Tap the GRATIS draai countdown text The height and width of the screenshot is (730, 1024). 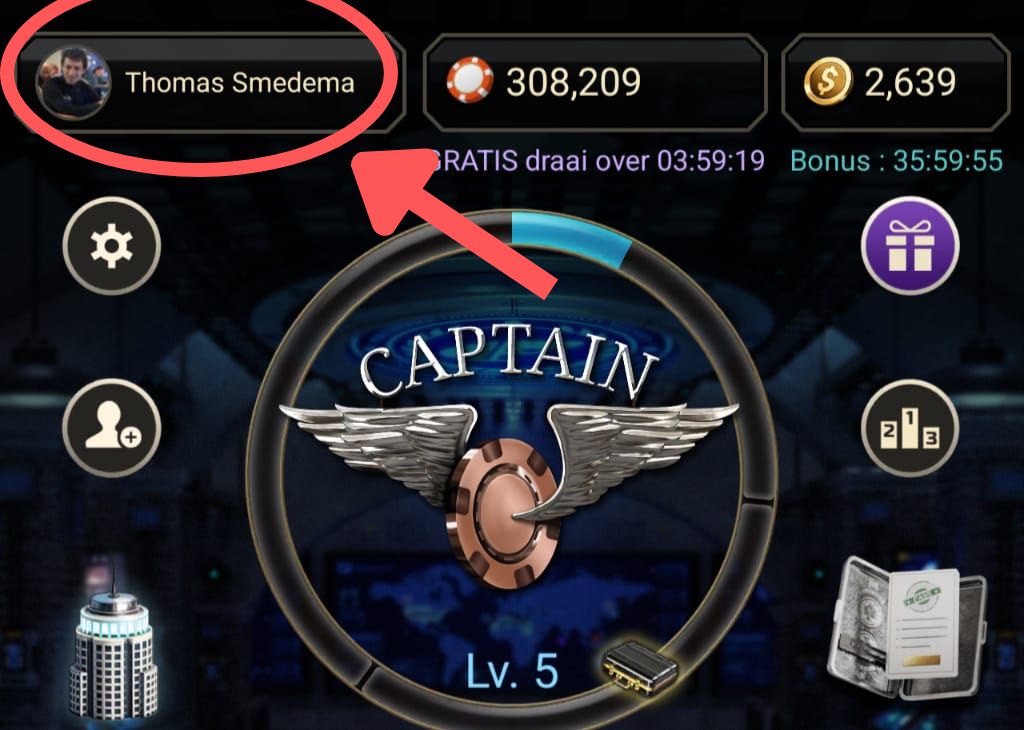tap(596, 160)
